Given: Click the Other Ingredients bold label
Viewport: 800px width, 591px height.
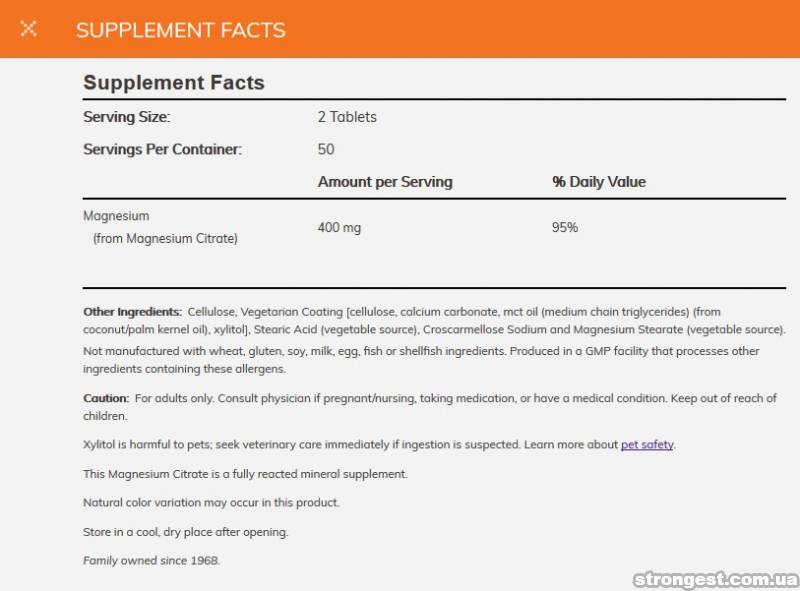Looking at the screenshot, I should pos(132,312).
